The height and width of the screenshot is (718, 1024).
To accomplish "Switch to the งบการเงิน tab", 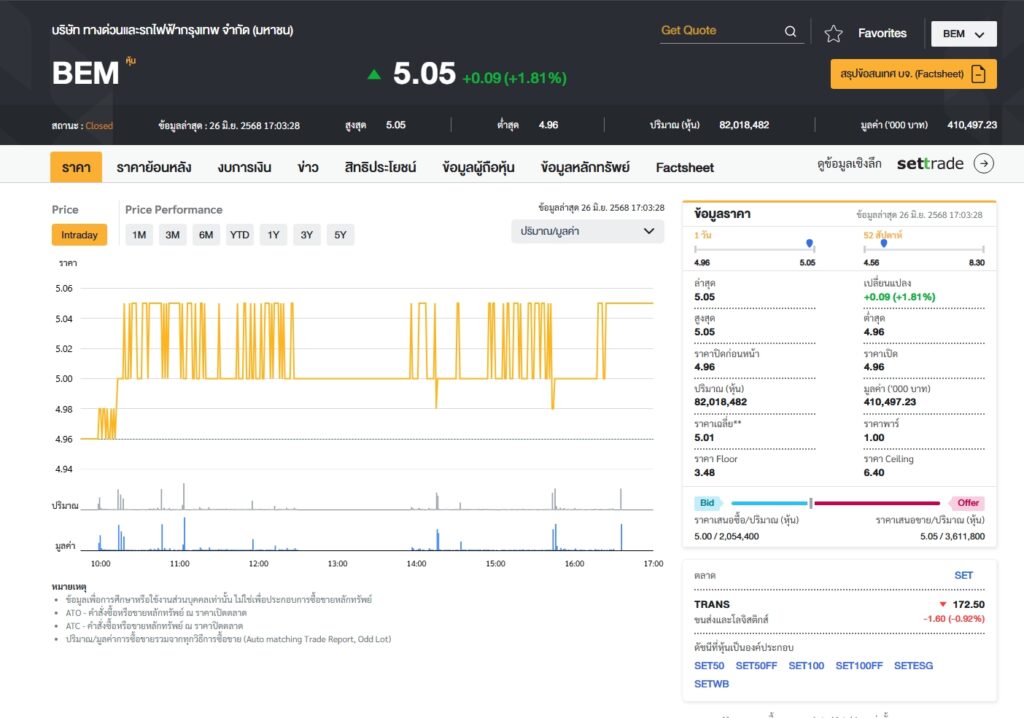I will 244,167.
